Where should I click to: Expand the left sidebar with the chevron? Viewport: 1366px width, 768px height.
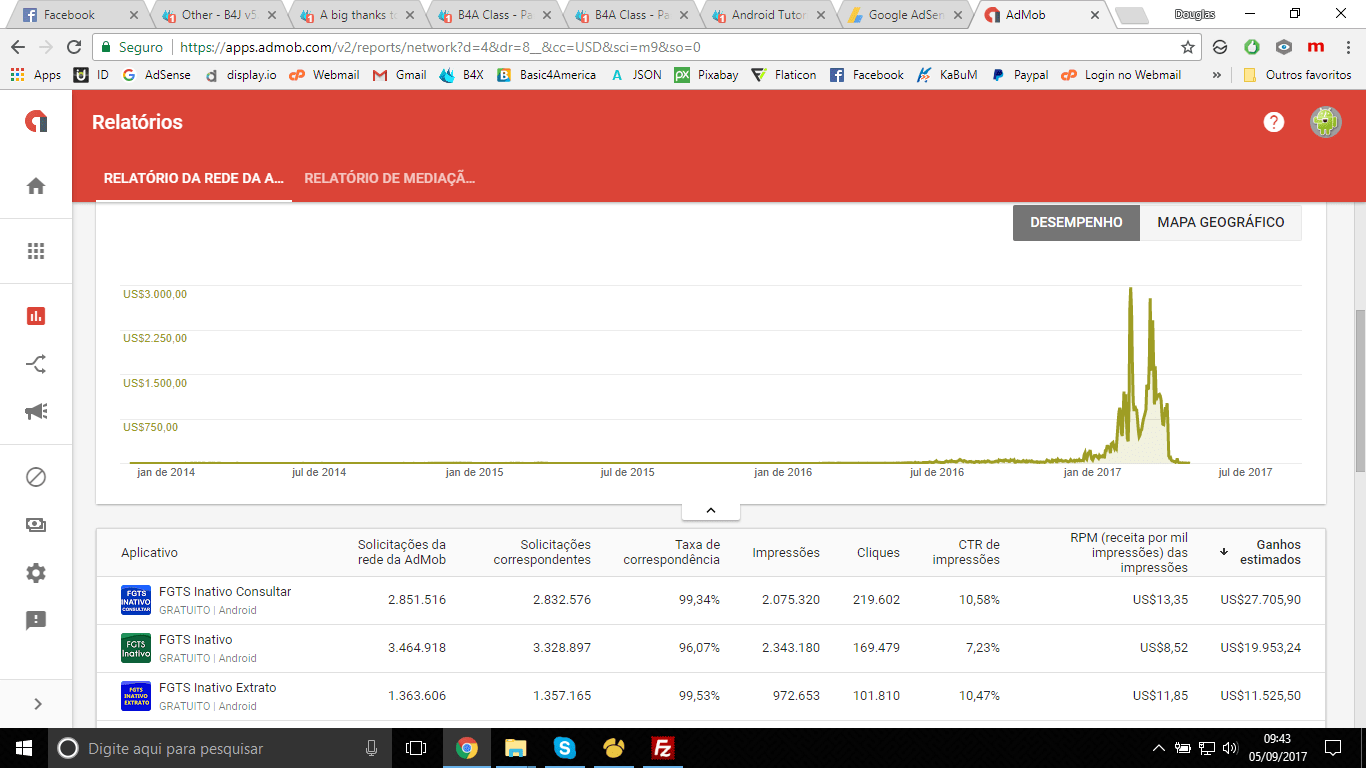(37, 704)
